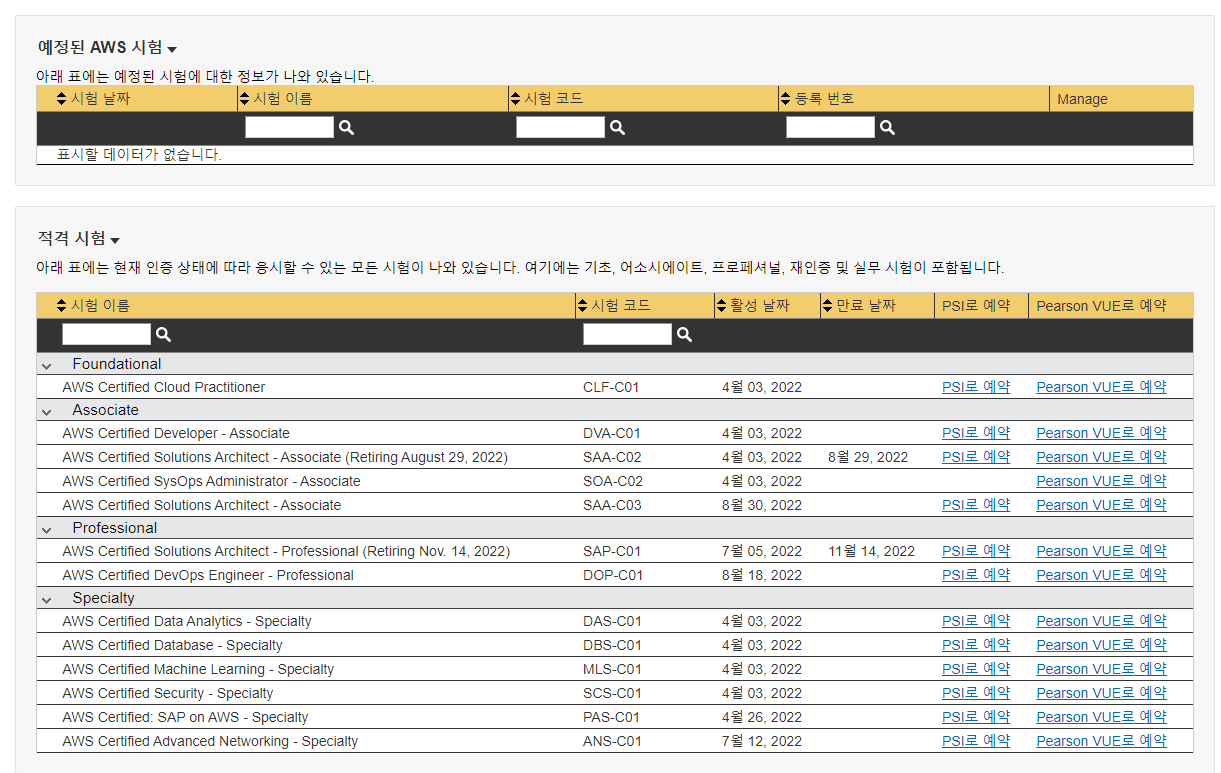Viewport: 1221px width, 773px height.
Task: Click search magnifier for eligible exam name
Action: coord(163,335)
